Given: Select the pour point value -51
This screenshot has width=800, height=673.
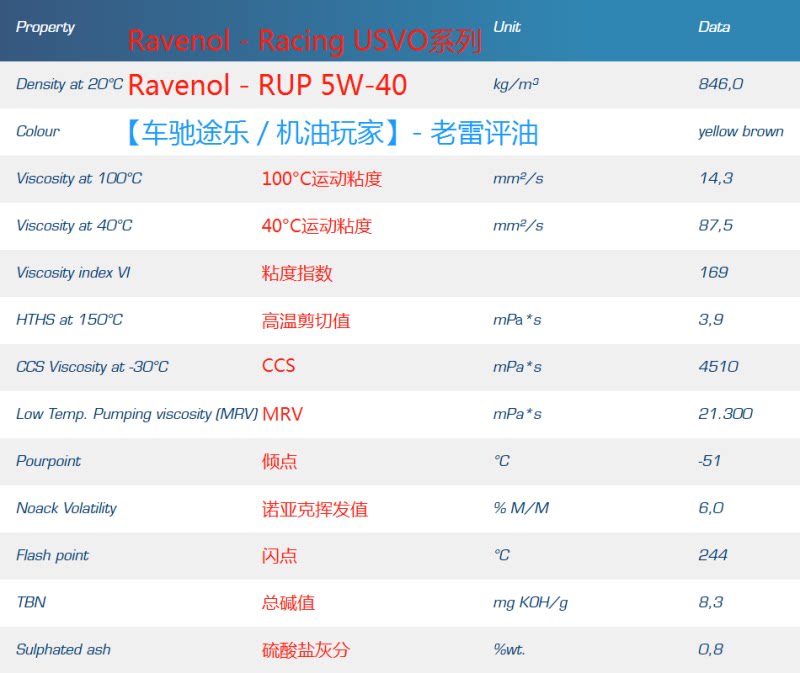Looking at the screenshot, I should pos(709,461).
